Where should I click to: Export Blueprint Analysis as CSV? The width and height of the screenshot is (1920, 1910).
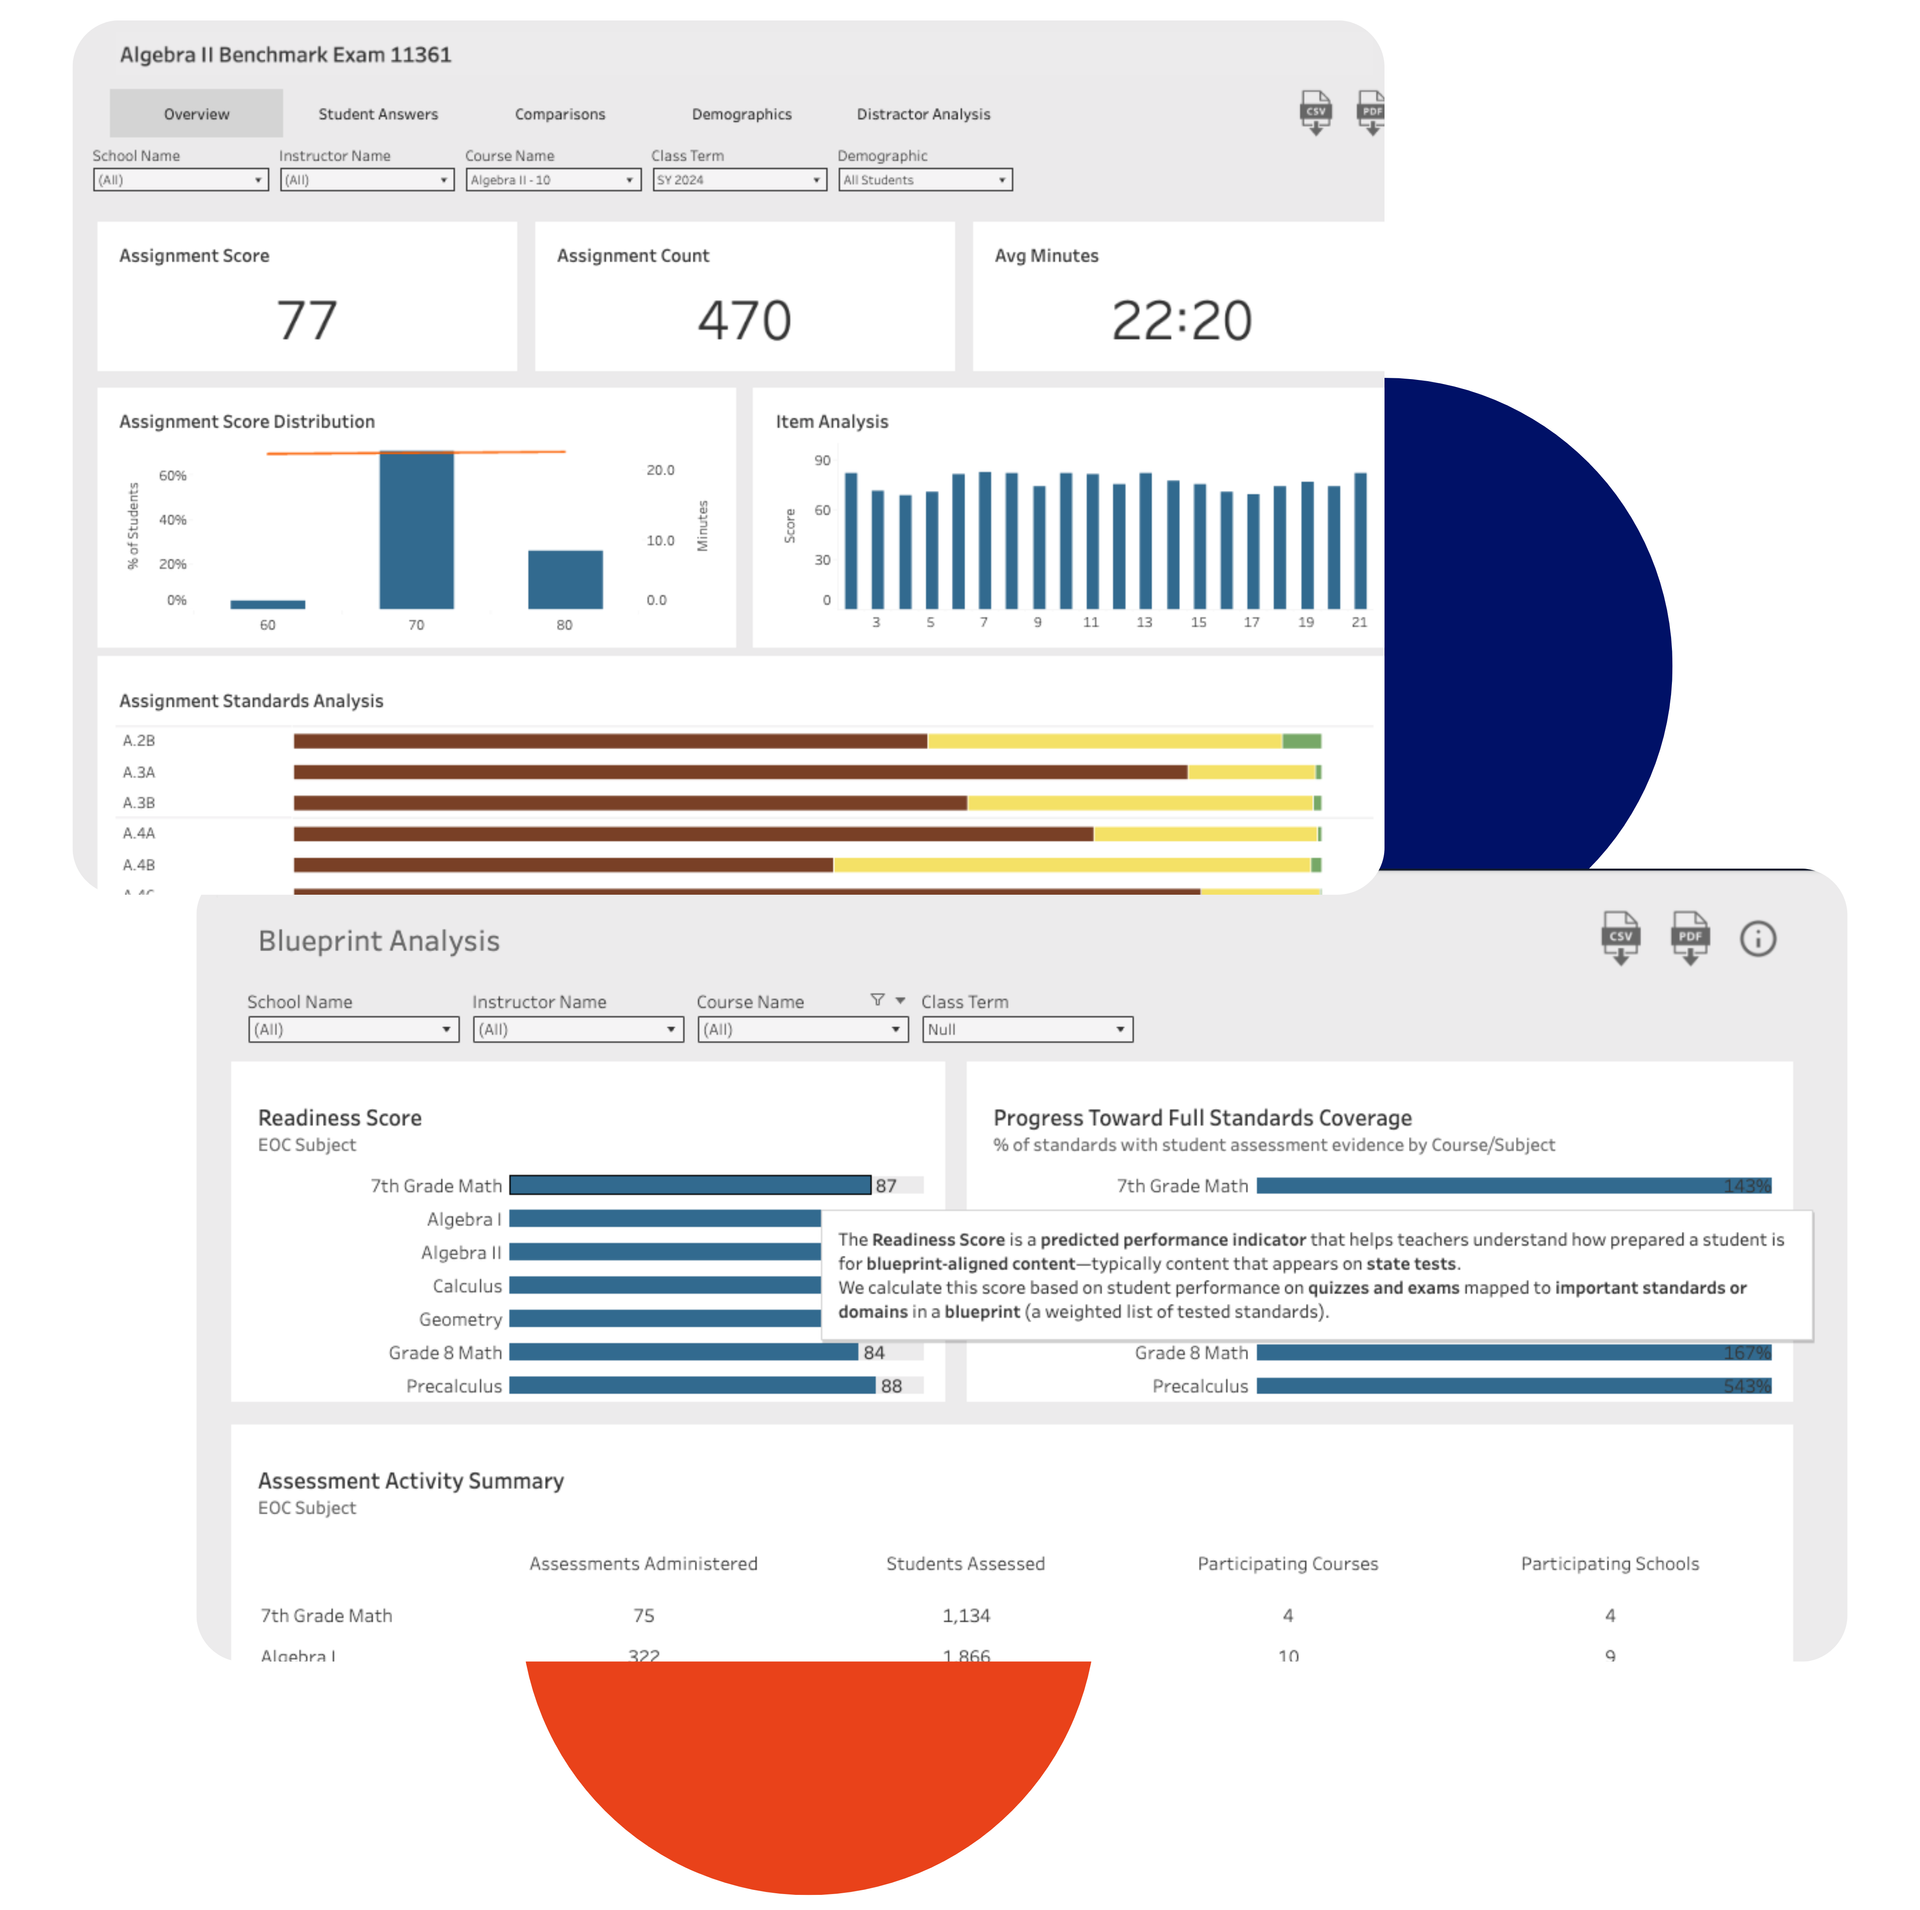tap(1619, 937)
